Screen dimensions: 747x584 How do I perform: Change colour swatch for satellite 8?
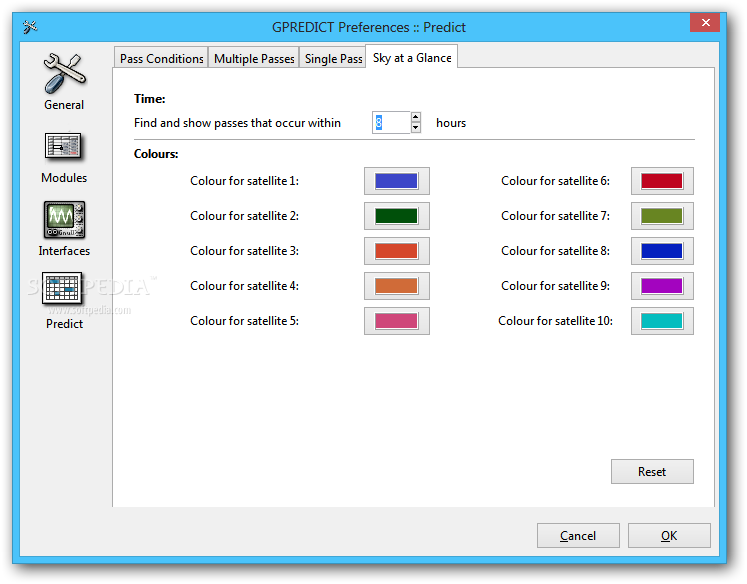pos(662,251)
